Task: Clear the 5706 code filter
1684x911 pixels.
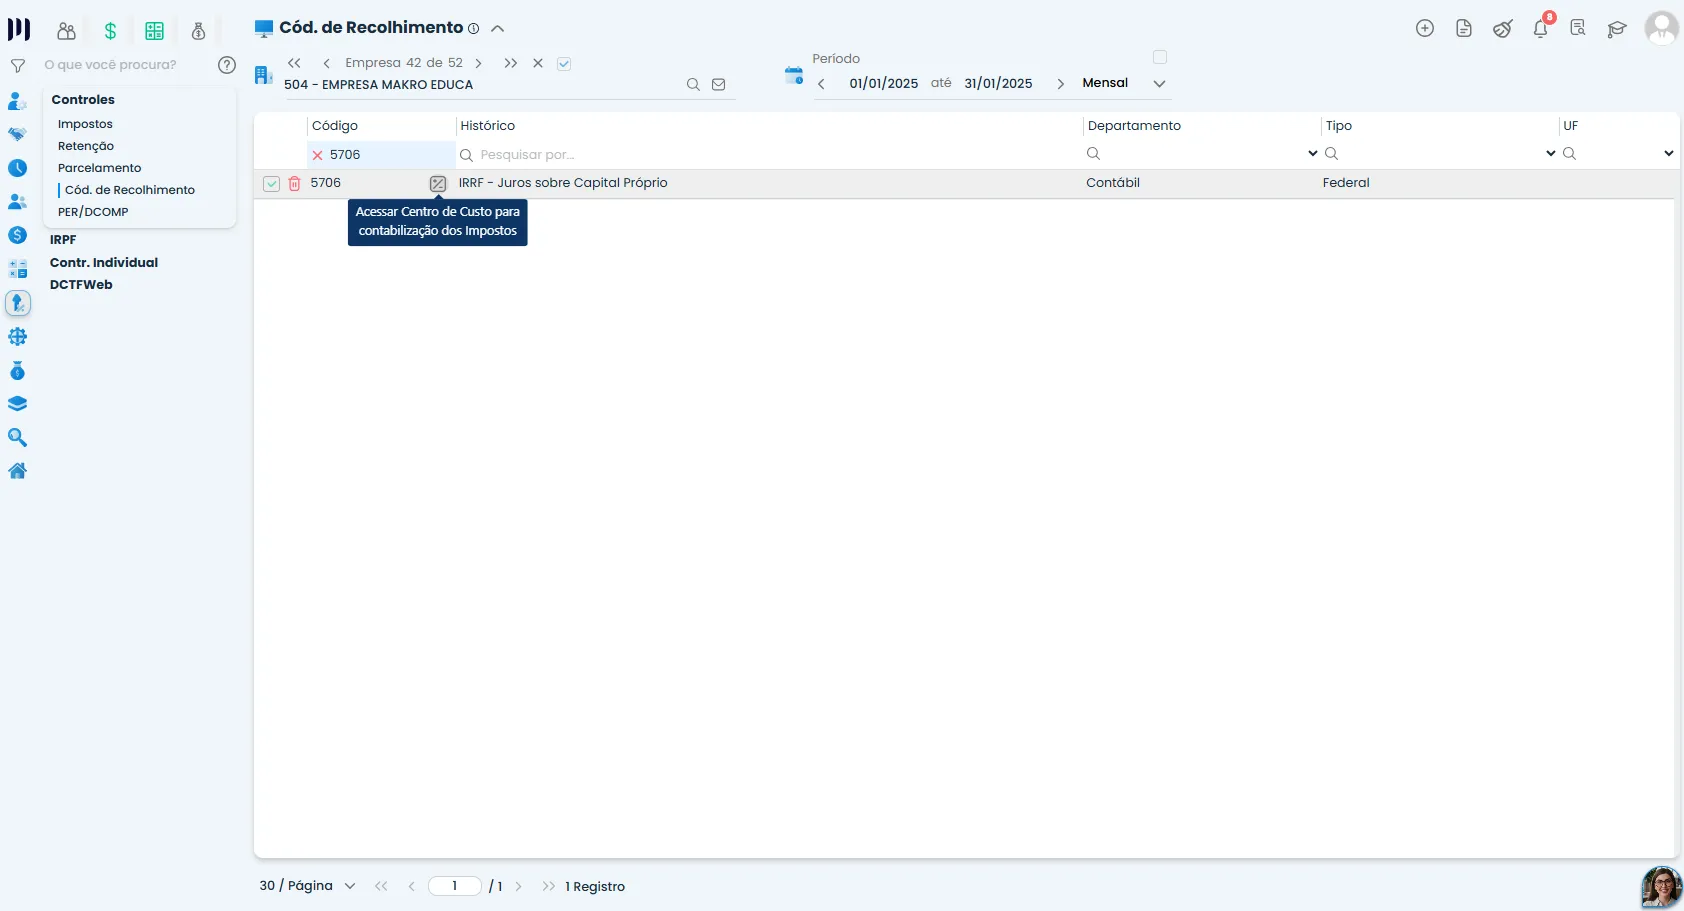Action: [317, 155]
